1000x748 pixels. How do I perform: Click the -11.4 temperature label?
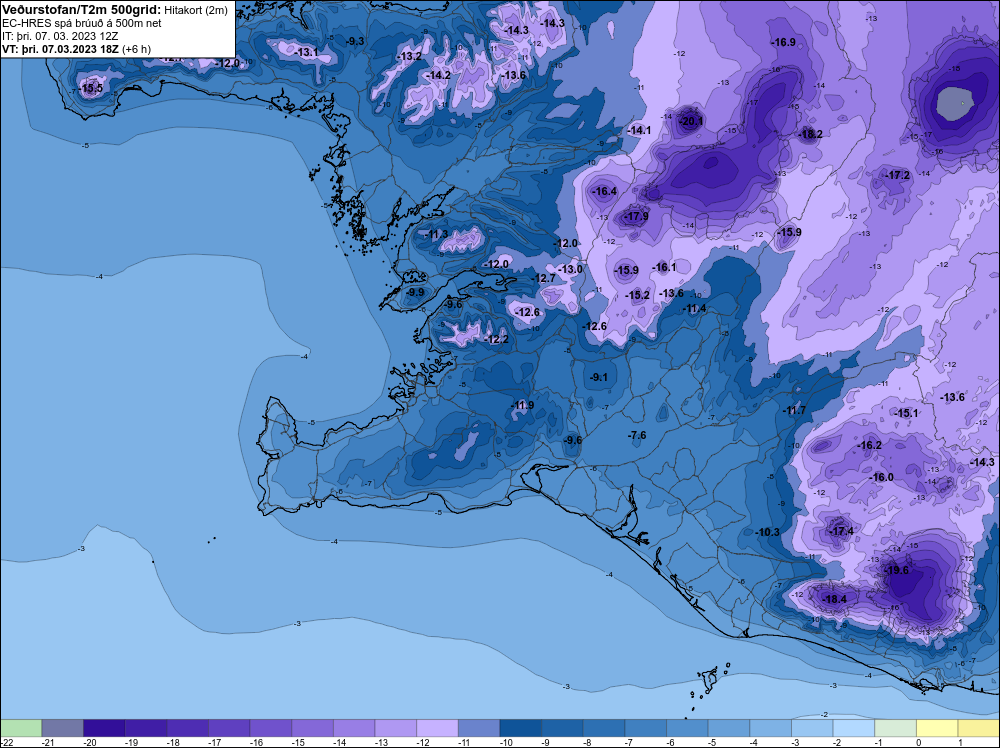(x=695, y=309)
